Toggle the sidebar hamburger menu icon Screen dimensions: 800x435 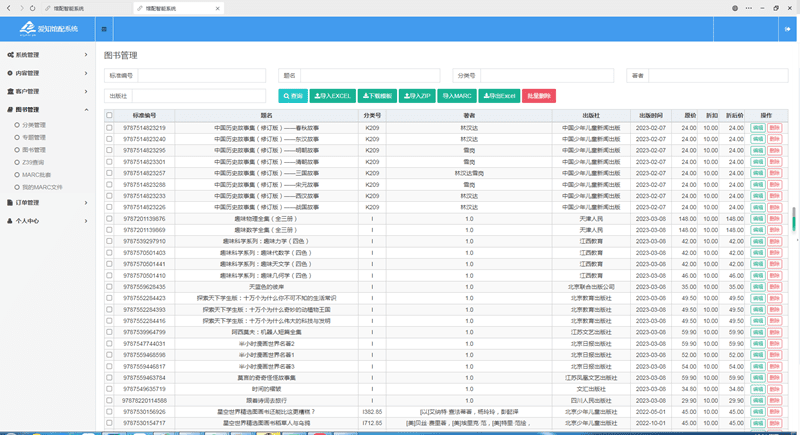105,29
